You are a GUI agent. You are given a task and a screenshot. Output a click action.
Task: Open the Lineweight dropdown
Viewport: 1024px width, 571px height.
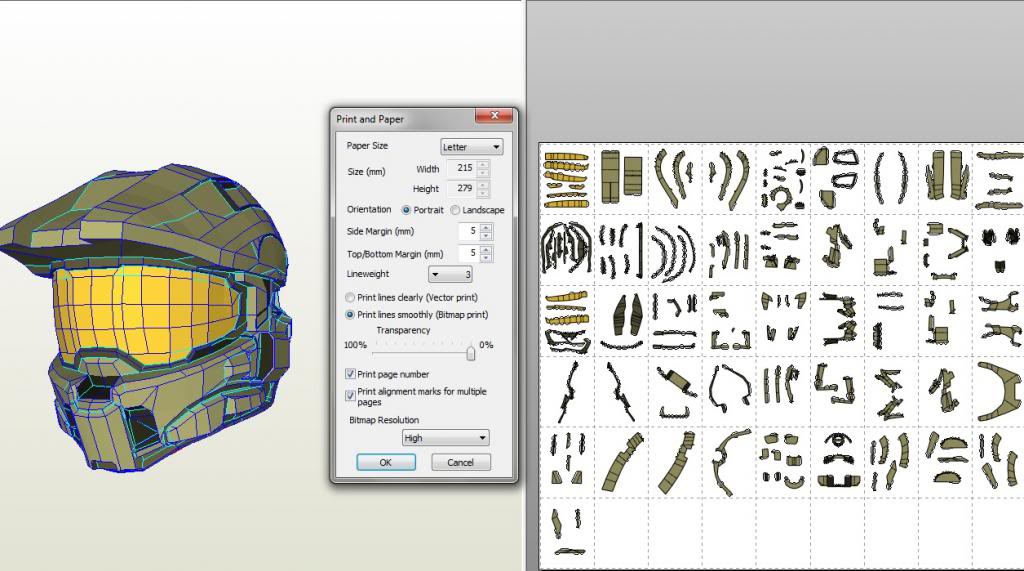[x=450, y=274]
